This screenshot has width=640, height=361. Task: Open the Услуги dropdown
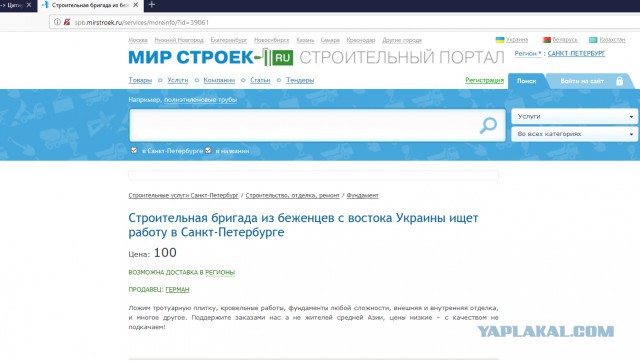click(x=574, y=116)
